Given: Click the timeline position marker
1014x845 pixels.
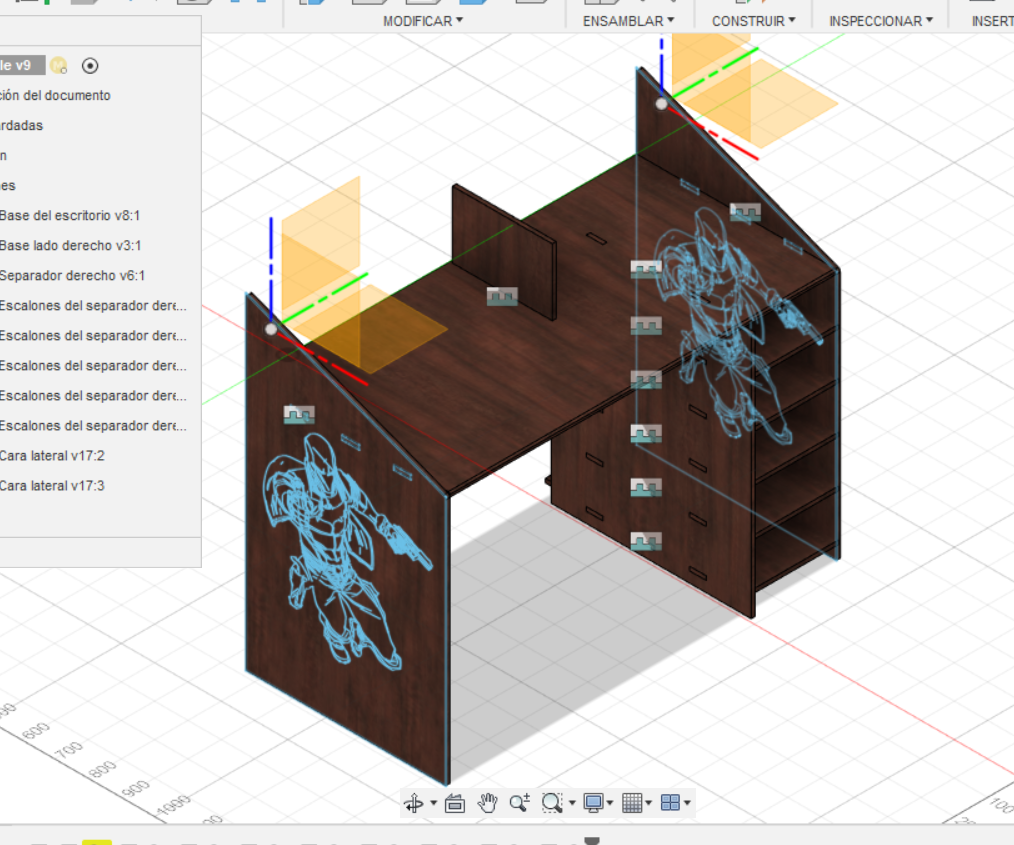Looking at the screenshot, I should [592, 840].
